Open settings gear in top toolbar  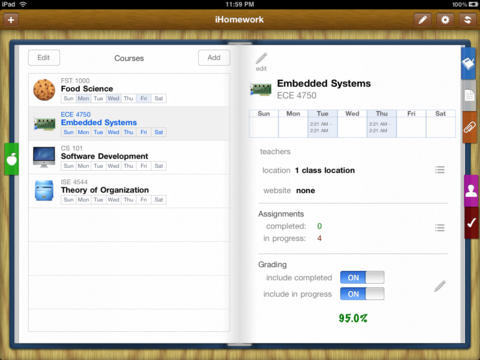[445, 20]
